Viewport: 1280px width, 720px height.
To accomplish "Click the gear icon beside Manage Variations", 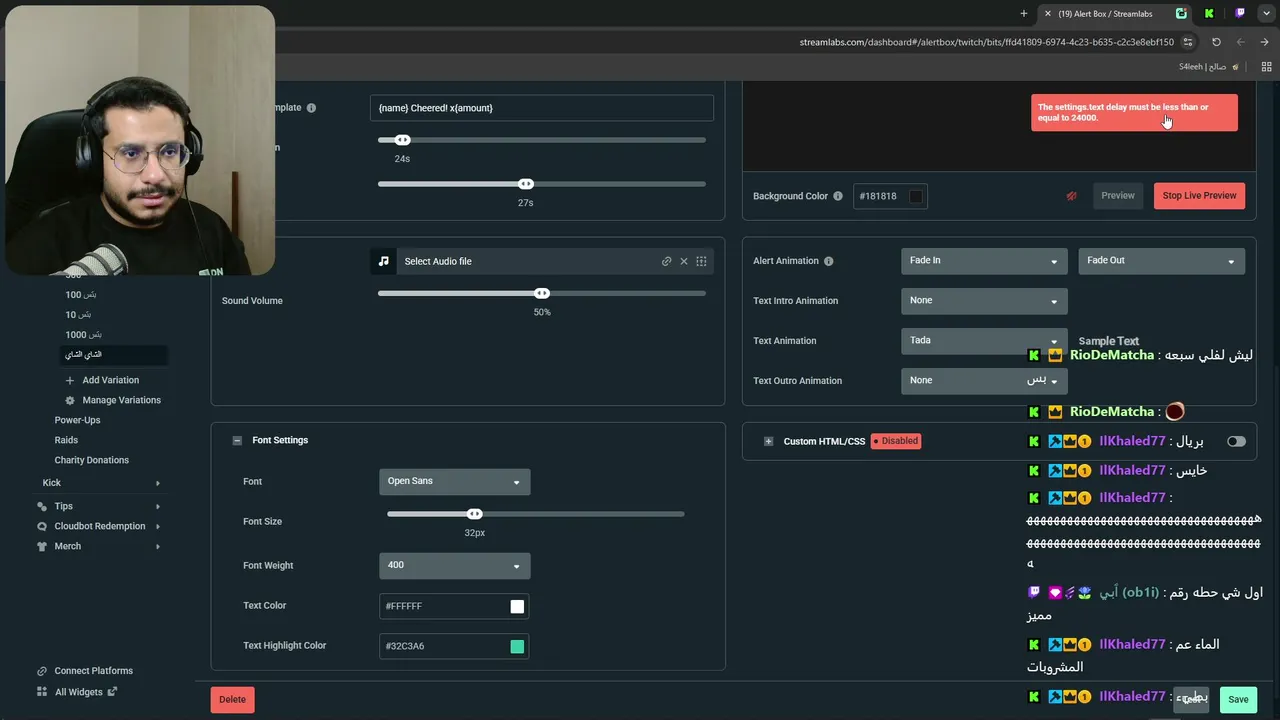I will [x=70, y=400].
